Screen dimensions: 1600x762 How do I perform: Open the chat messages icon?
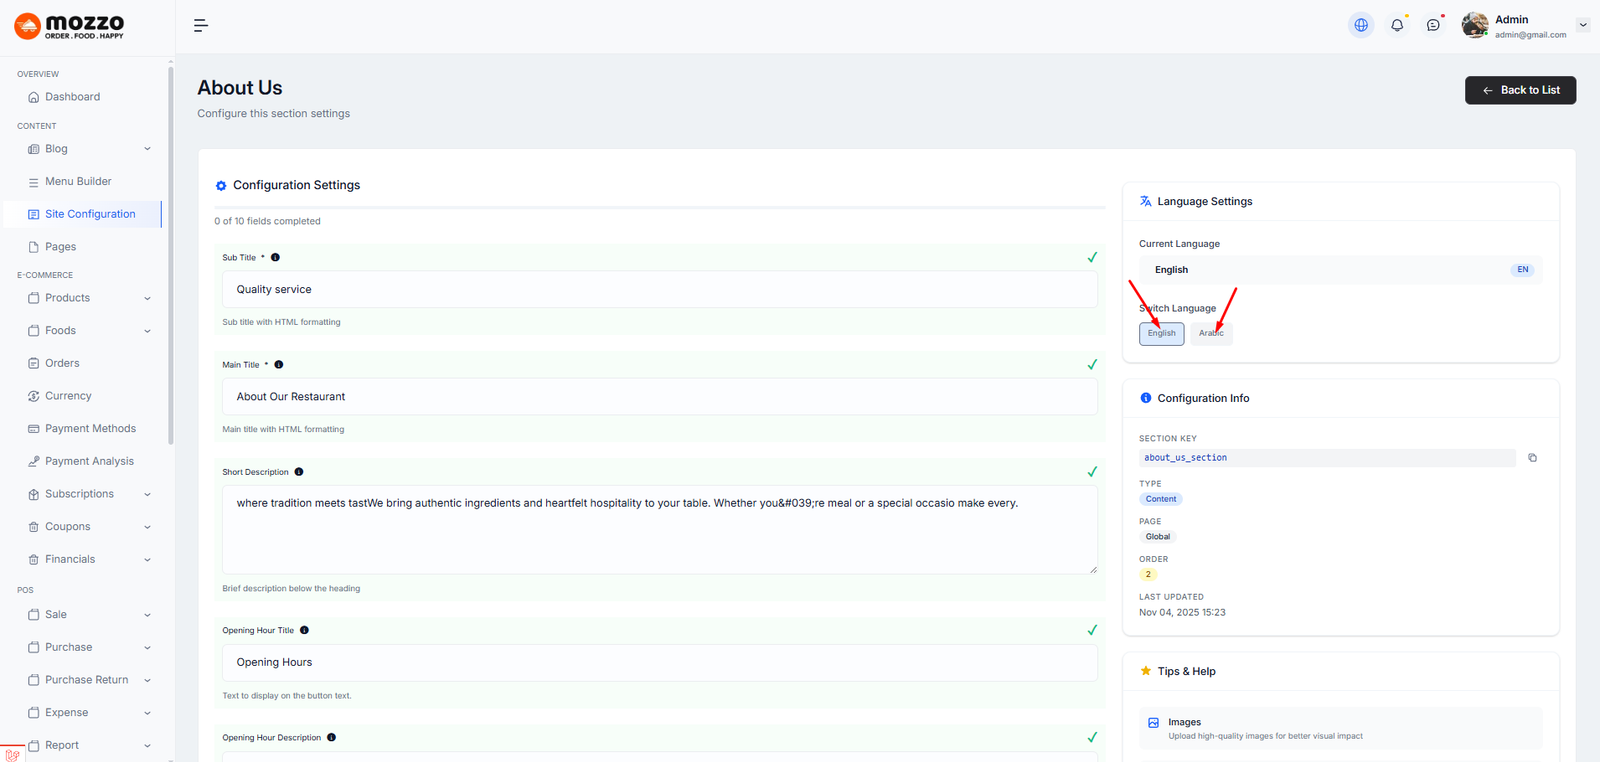coord(1433,25)
